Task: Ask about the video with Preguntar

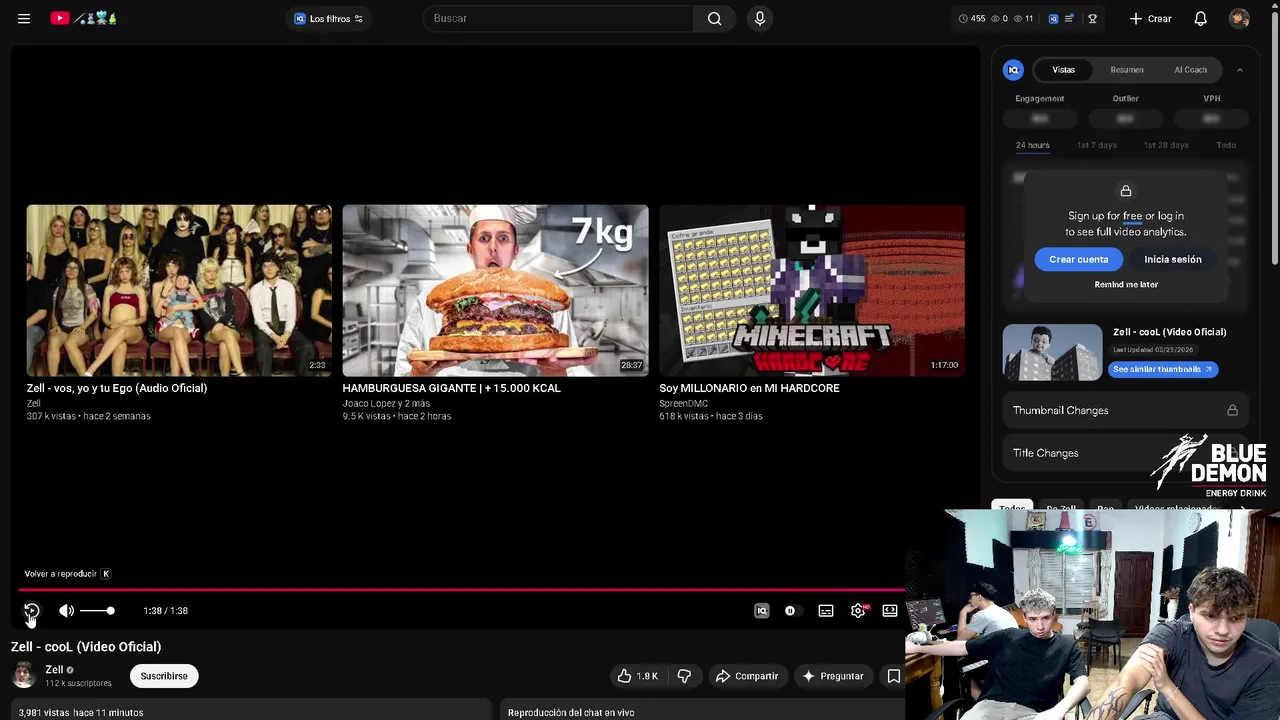Action: 832,676
